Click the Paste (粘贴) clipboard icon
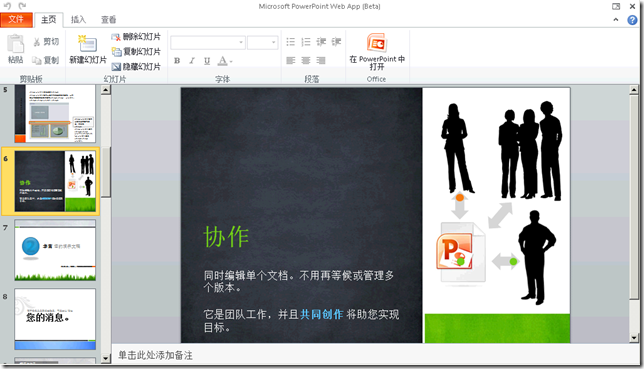 click(x=16, y=44)
